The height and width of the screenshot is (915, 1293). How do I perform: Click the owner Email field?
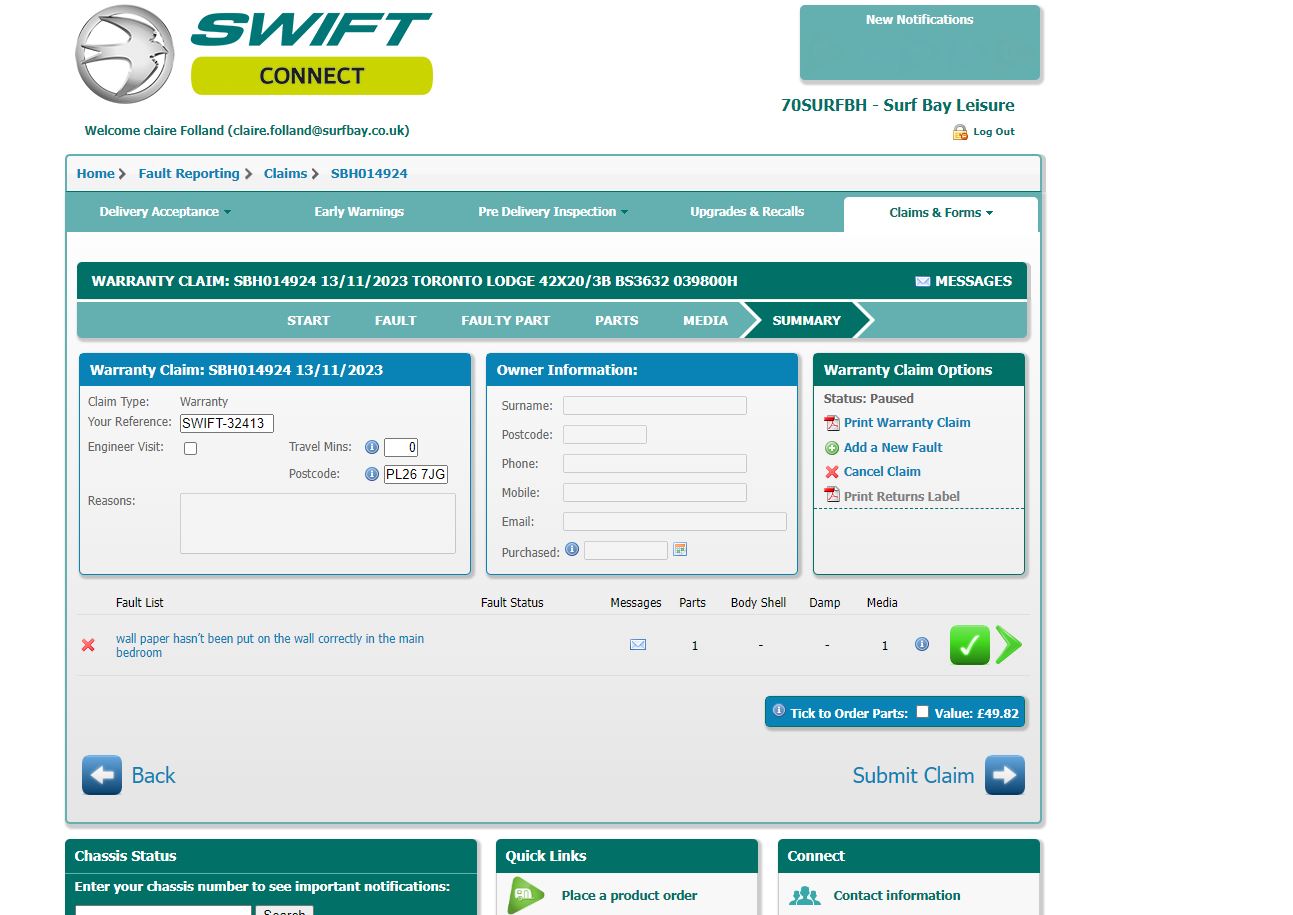[x=675, y=521]
